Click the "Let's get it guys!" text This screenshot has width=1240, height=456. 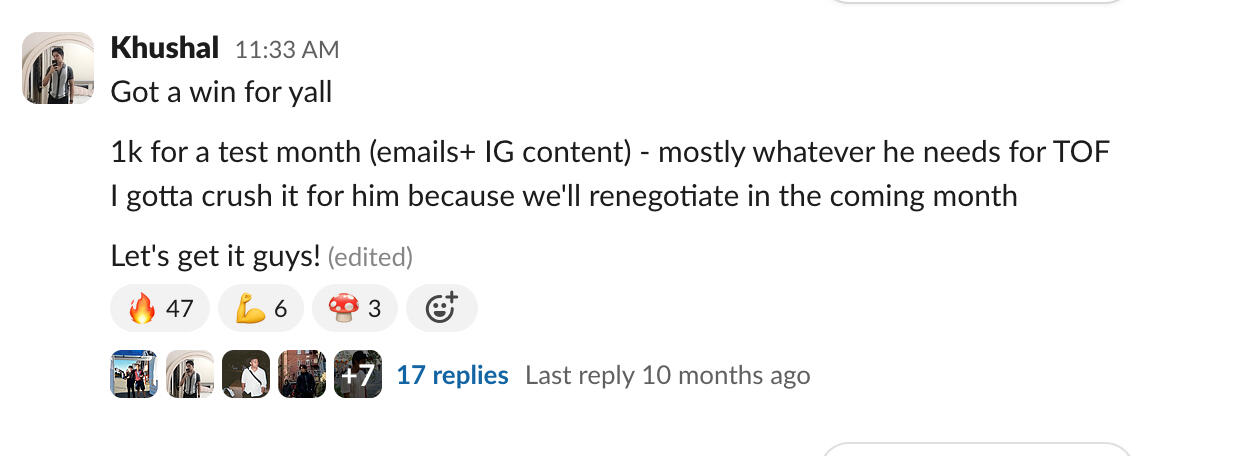[x=215, y=256]
